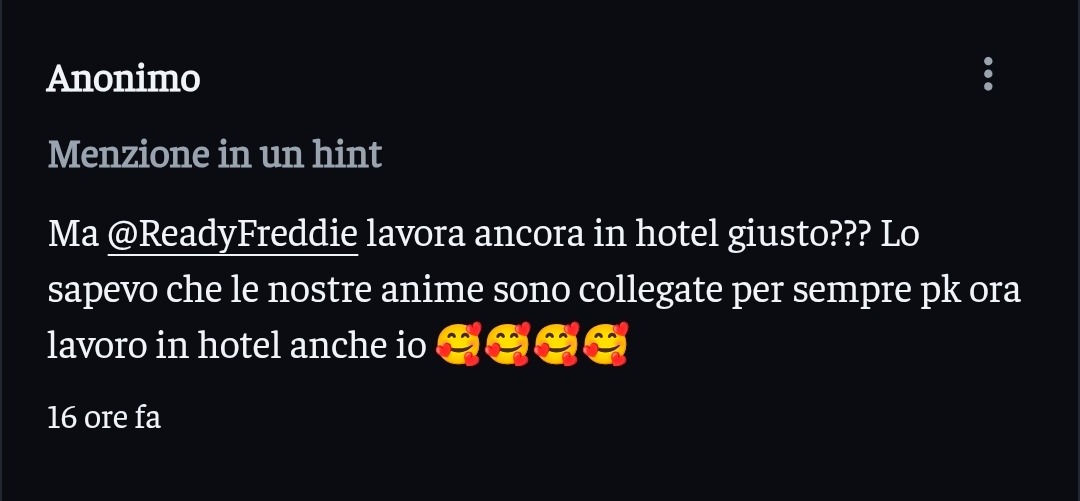Open the three-dot options menu
Image resolution: width=1080 pixels, height=501 pixels.
click(x=988, y=74)
